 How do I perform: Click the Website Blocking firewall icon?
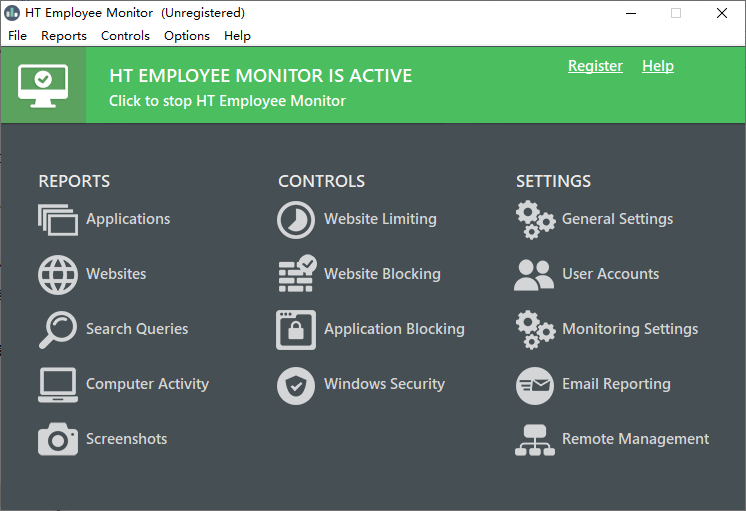296,274
